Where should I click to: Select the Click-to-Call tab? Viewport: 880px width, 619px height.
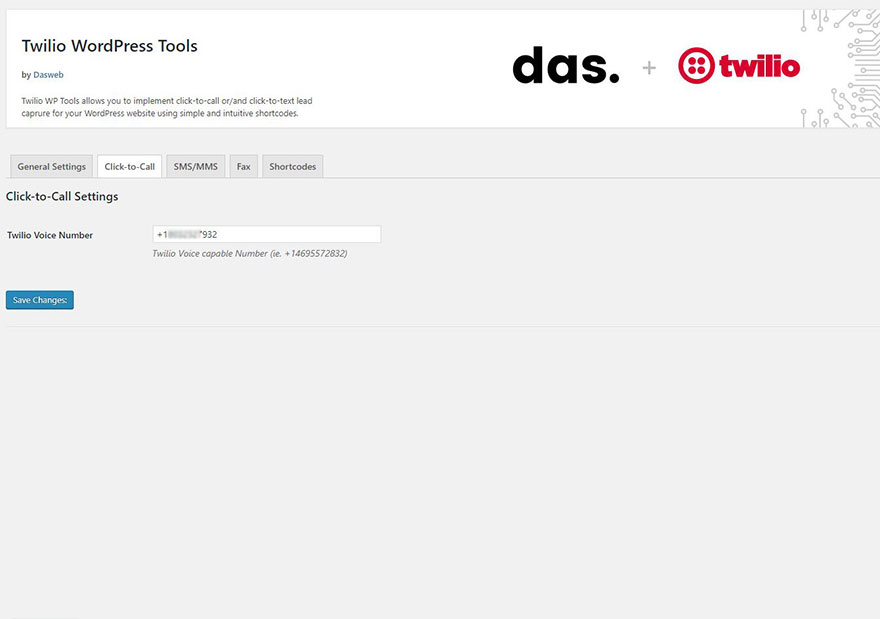130,167
